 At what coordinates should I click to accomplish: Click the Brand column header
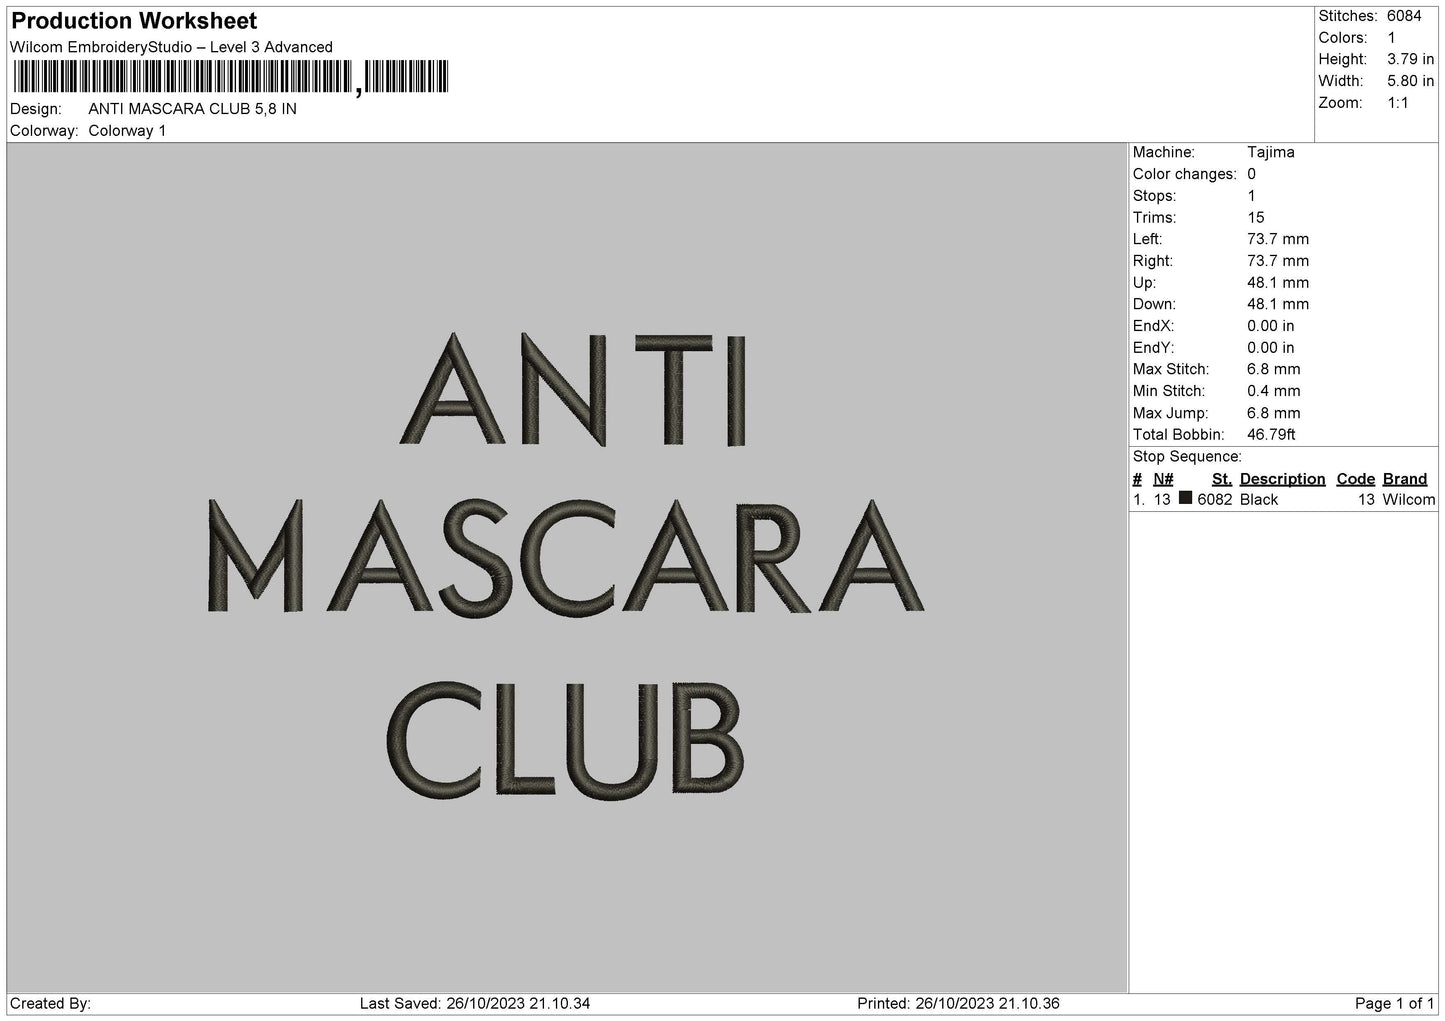point(1405,479)
